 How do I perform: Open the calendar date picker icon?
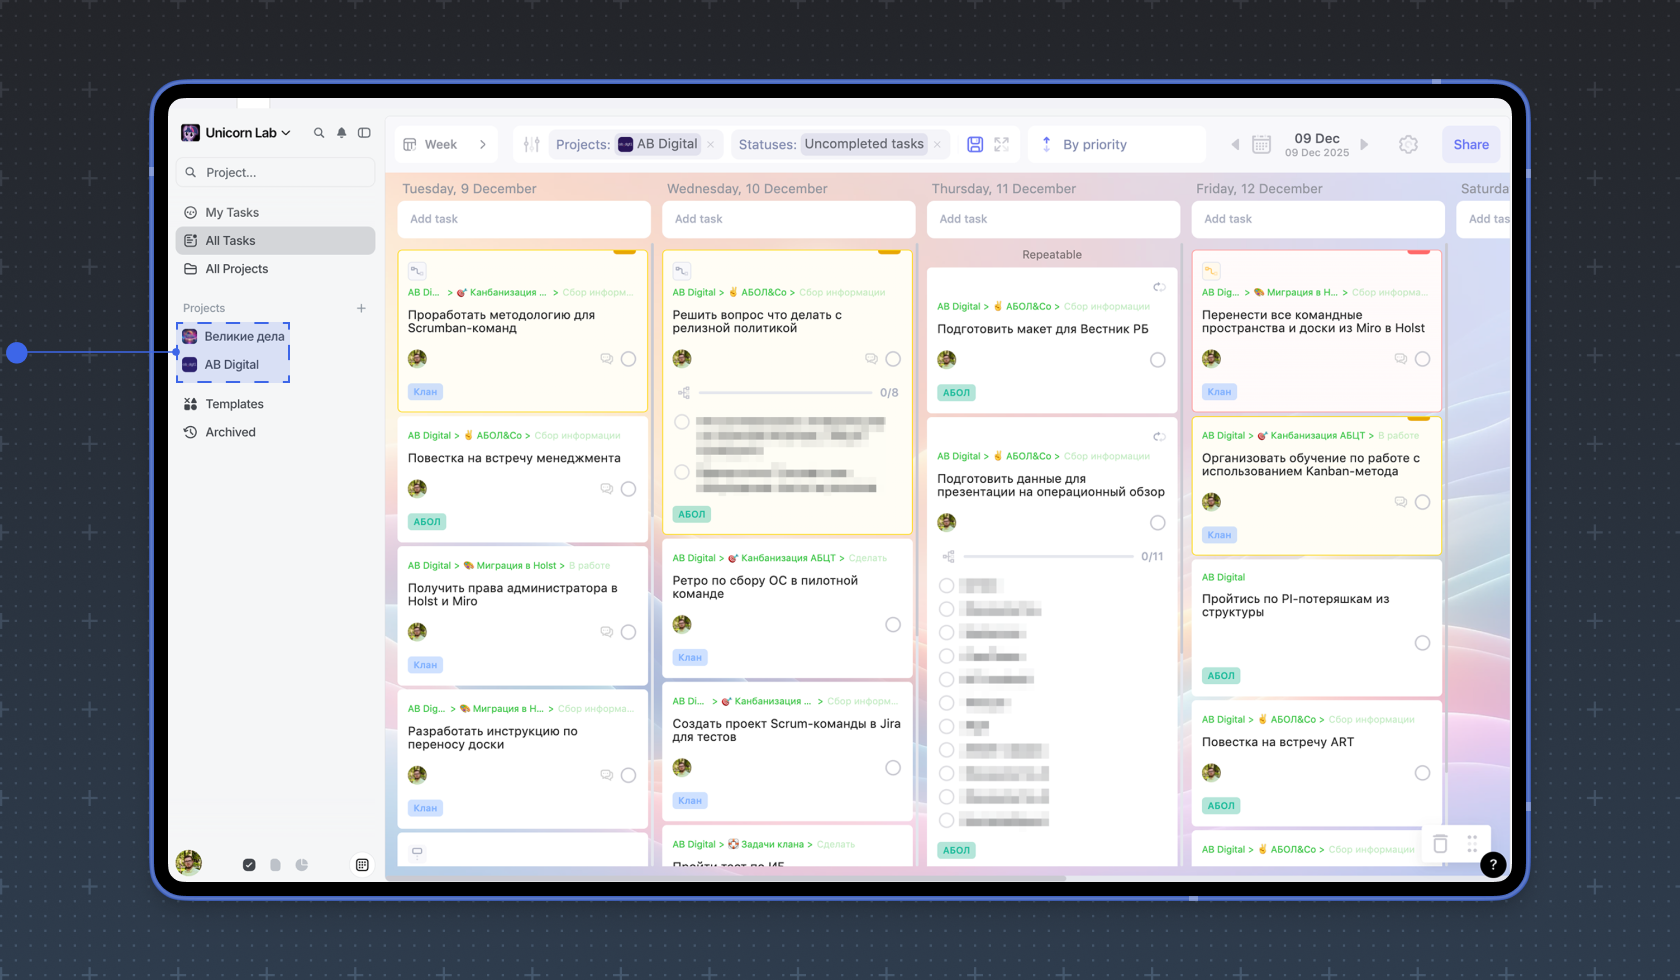pos(1262,145)
